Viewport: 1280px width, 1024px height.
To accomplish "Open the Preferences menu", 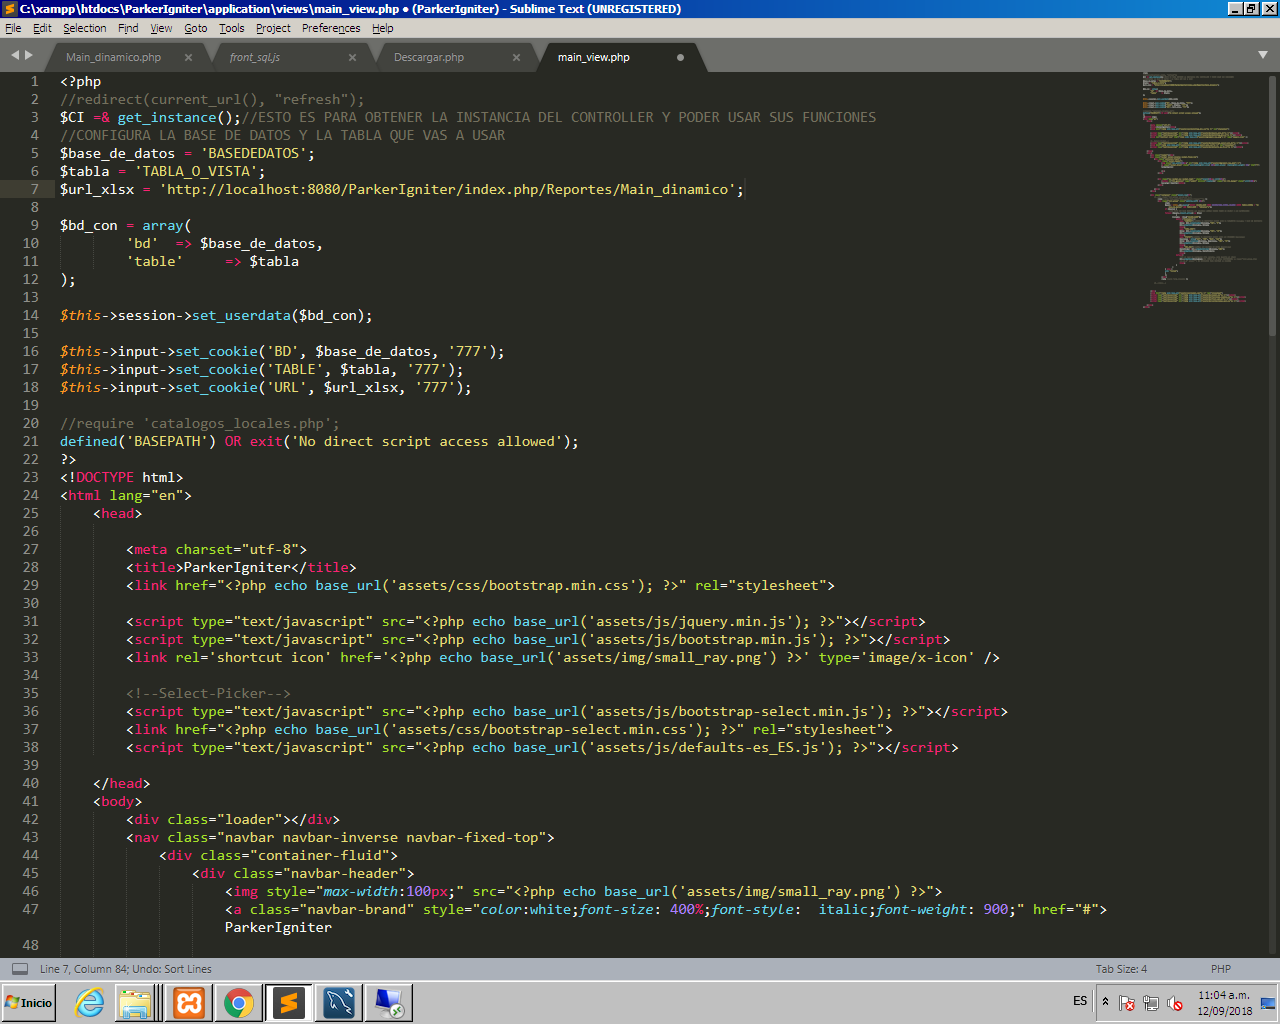I will [x=331, y=28].
